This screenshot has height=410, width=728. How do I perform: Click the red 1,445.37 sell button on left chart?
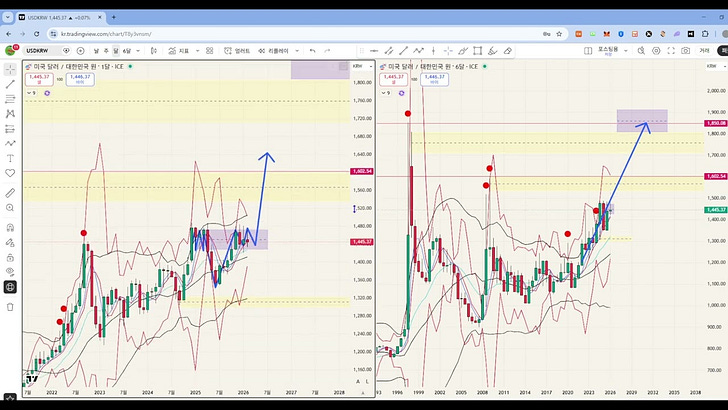pos(39,79)
